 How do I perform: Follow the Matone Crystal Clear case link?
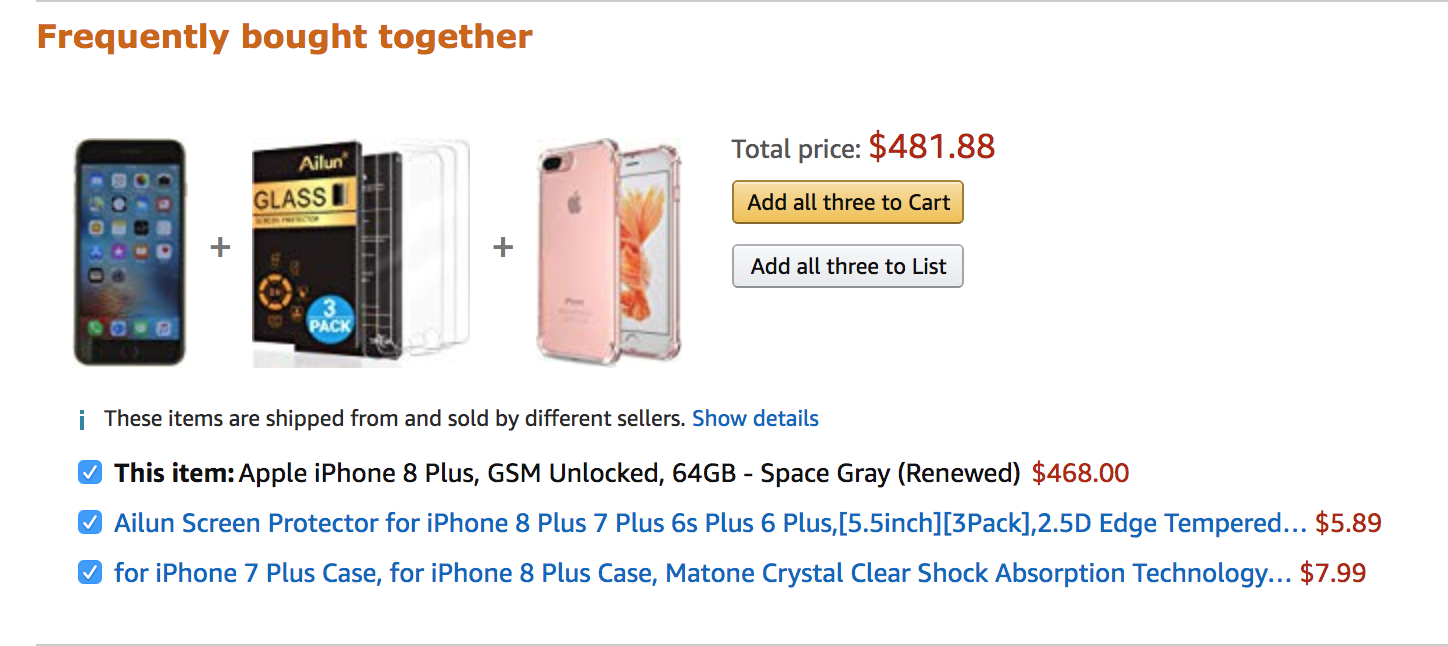[x=702, y=573]
